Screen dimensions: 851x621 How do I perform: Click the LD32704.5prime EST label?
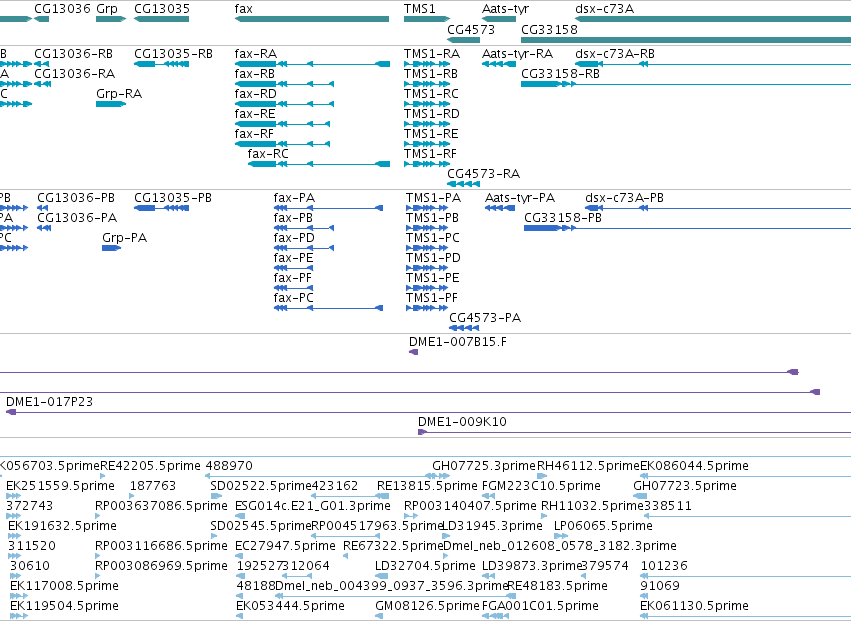coord(426,566)
